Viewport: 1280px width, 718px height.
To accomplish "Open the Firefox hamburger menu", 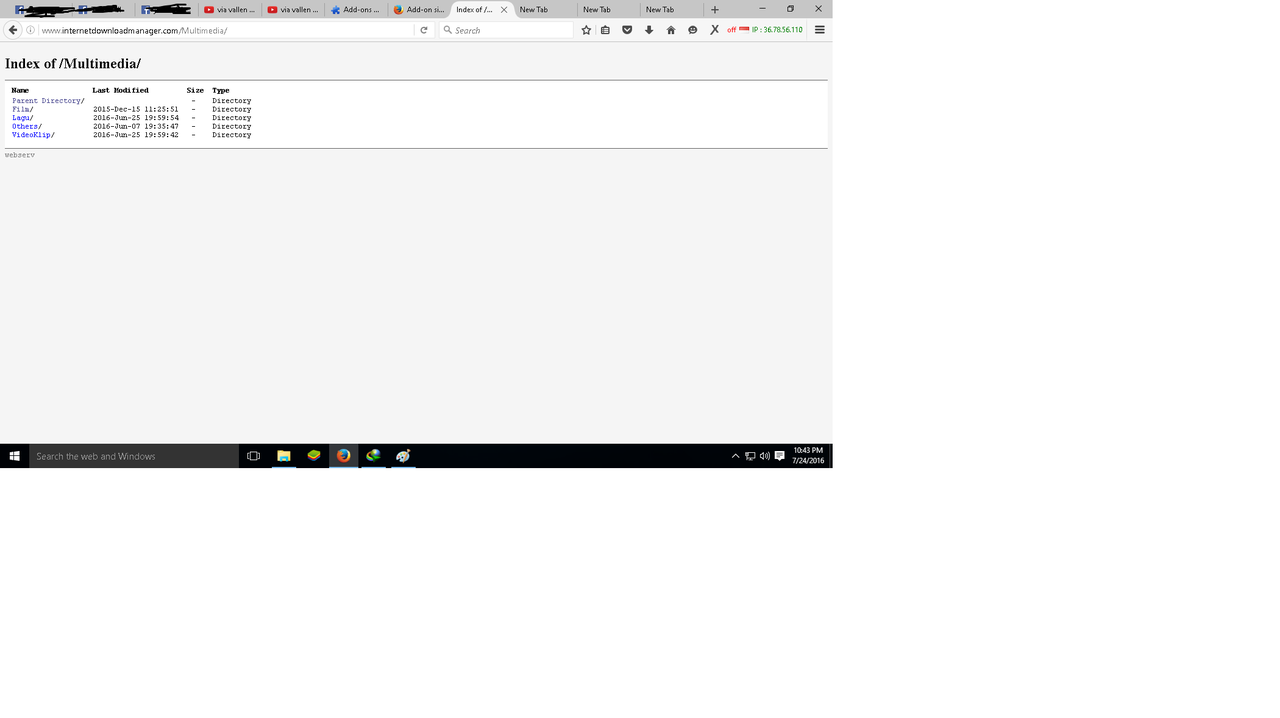I will click(x=819, y=30).
